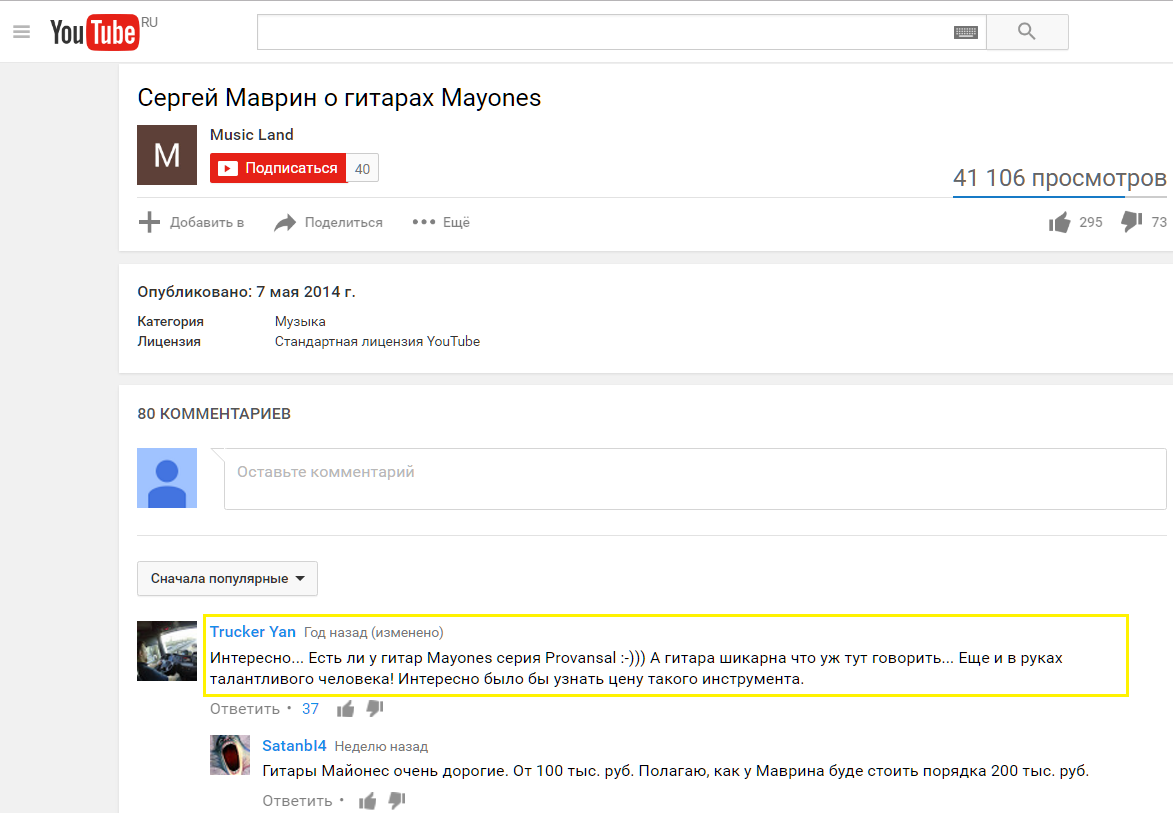Reply to Satanbl4's comment
Image resolution: width=1173 pixels, height=813 pixels.
[x=297, y=801]
